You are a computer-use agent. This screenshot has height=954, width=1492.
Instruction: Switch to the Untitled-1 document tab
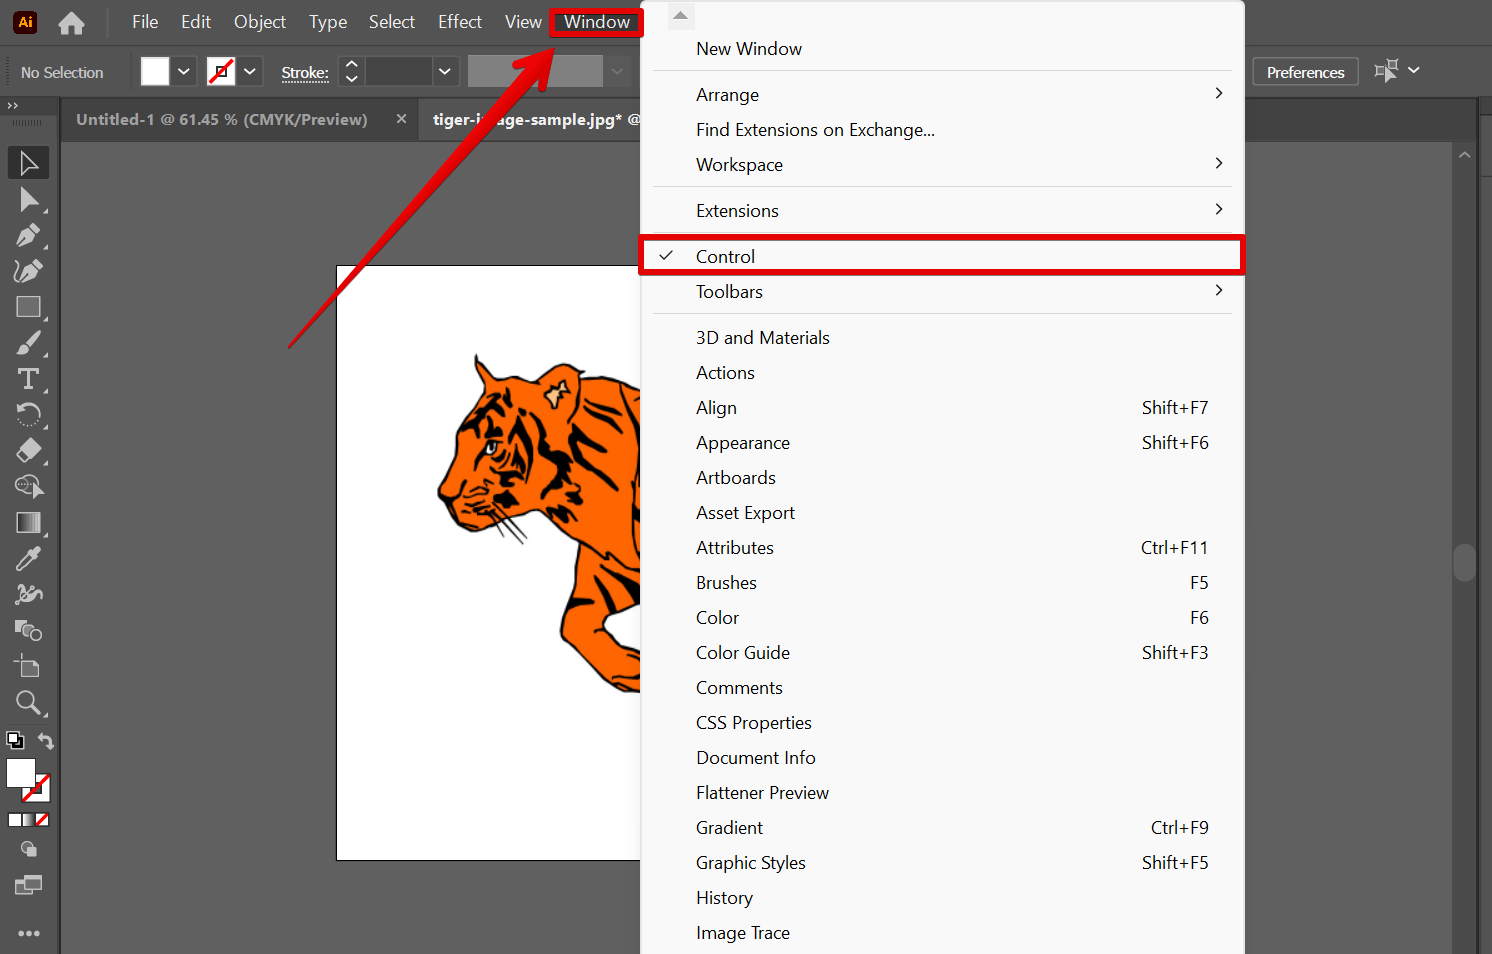pos(221,119)
